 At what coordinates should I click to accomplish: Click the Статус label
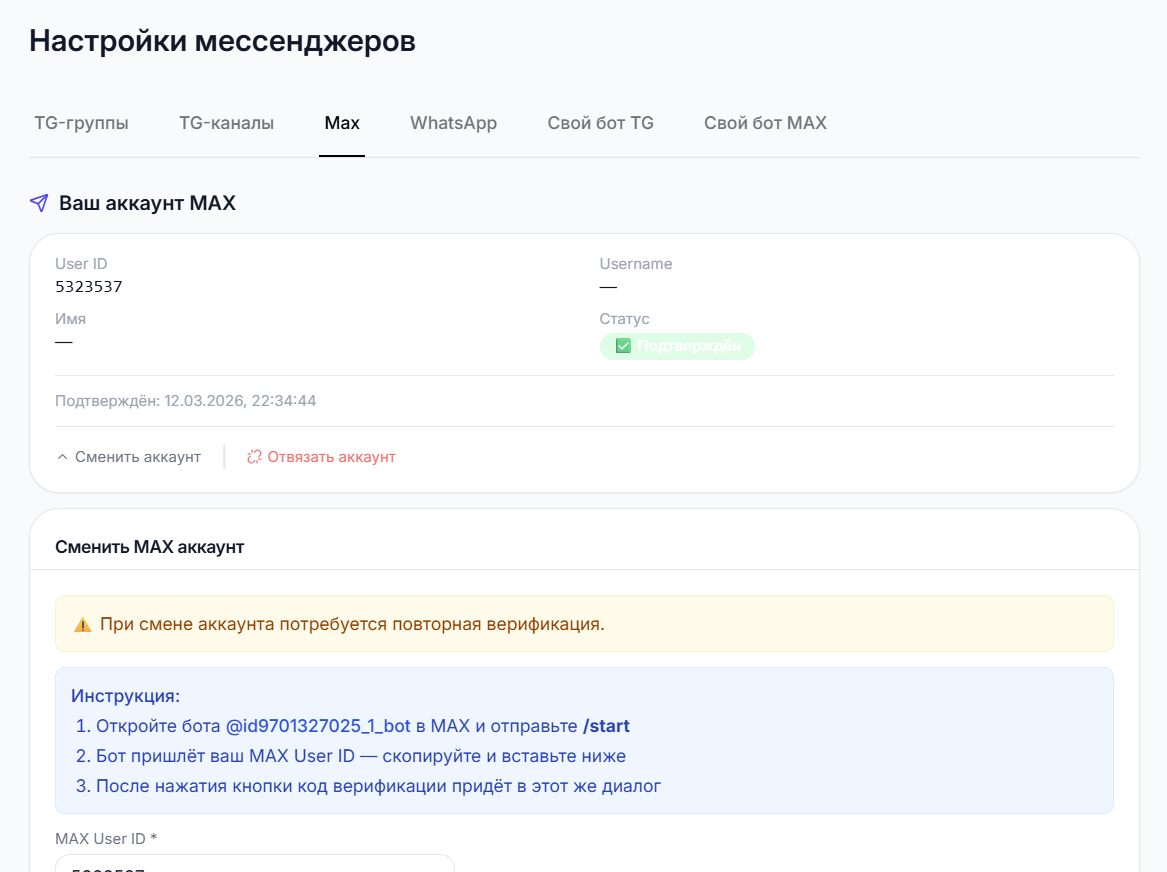coord(624,319)
